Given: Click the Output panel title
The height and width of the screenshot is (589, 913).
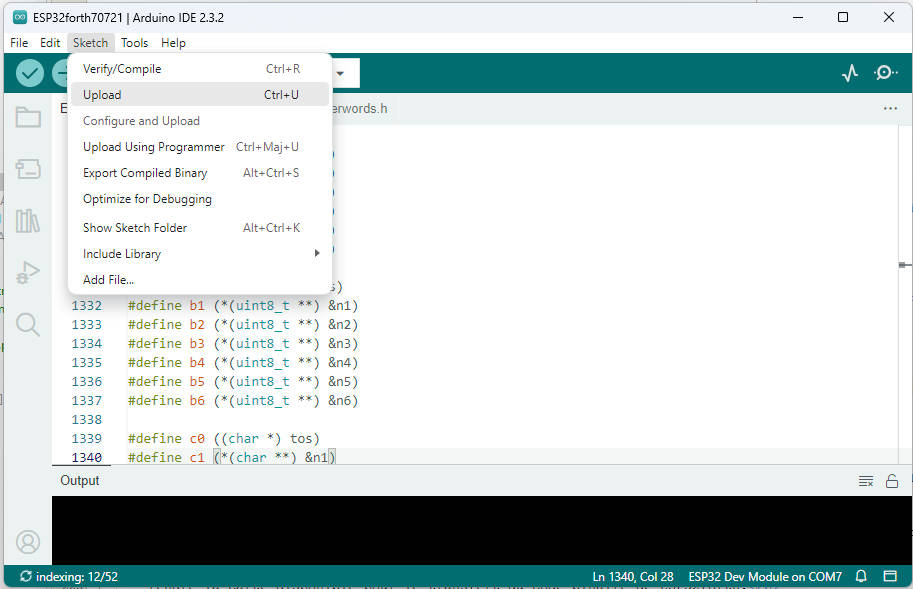Looking at the screenshot, I should coord(80,481).
